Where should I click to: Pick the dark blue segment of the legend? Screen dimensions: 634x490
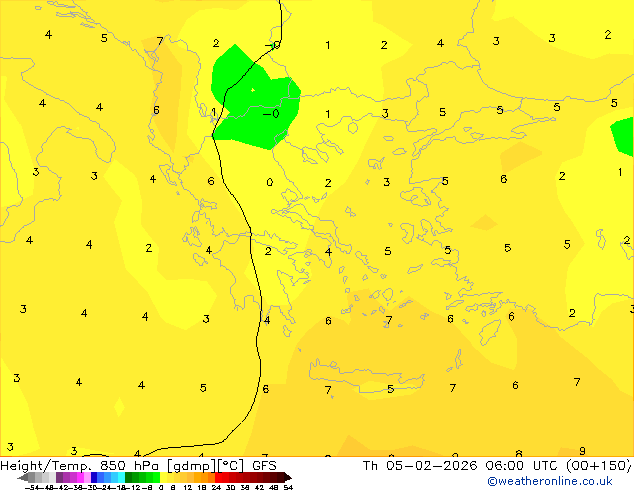(x=94, y=477)
